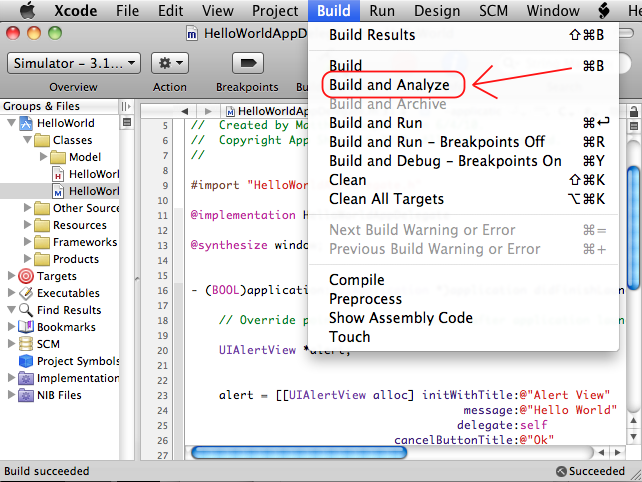Expand the Bookmarks group
642x482 pixels.
(11, 326)
